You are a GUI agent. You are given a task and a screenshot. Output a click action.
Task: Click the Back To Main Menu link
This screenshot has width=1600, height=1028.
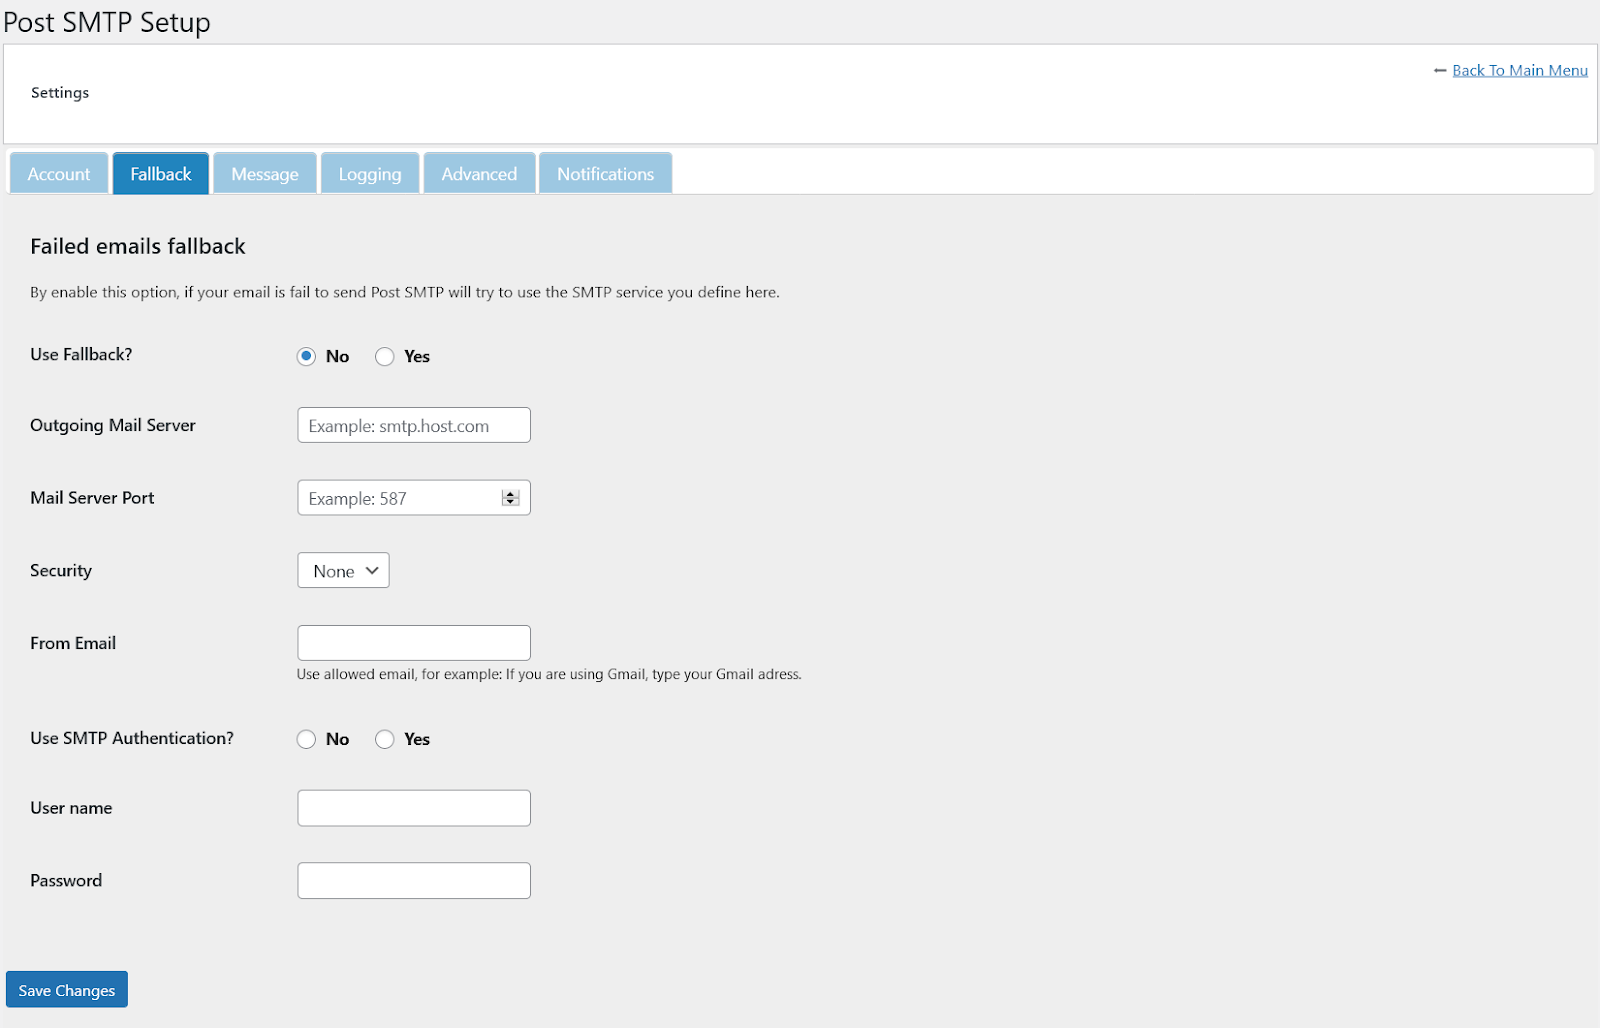coord(1519,70)
